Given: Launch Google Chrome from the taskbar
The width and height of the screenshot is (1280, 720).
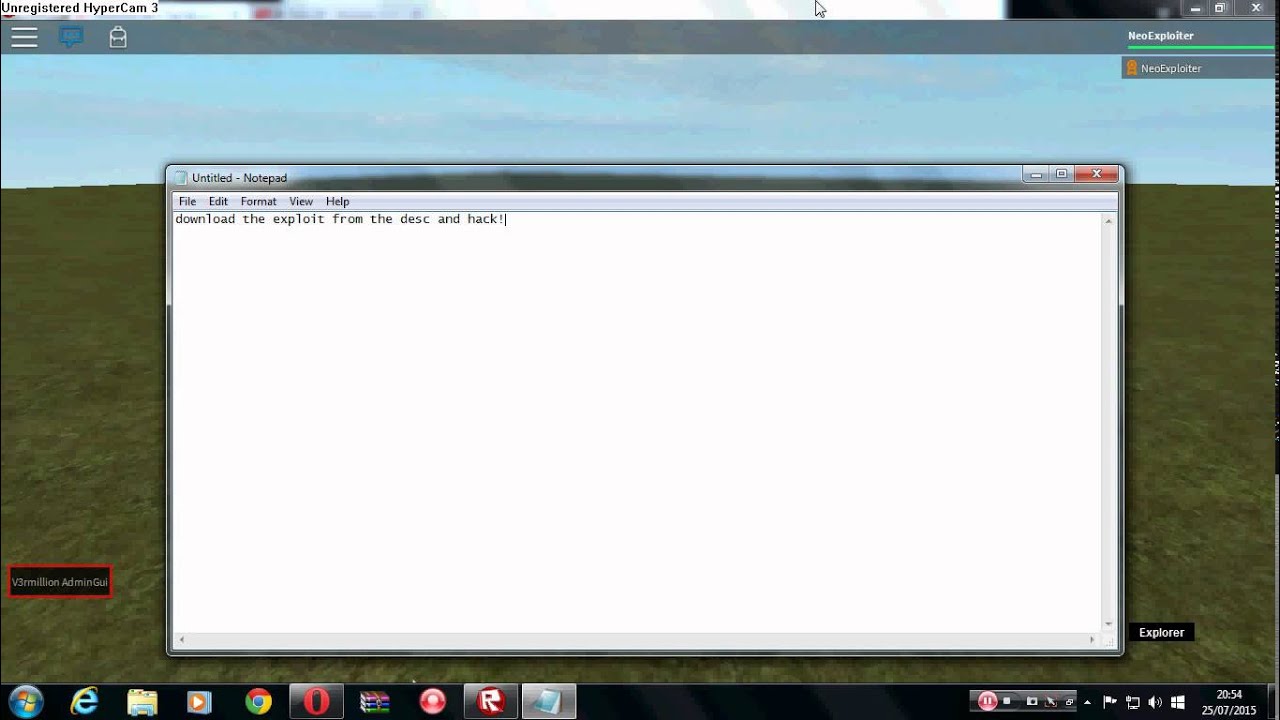Looking at the screenshot, I should (x=258, y=702).
